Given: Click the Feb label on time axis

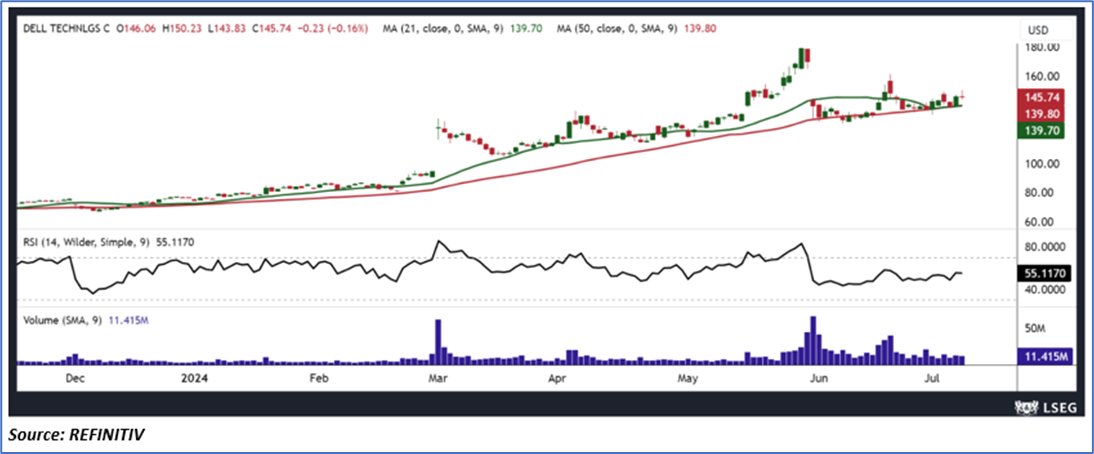Looking at the screenshot, I should tap(317, 379).
